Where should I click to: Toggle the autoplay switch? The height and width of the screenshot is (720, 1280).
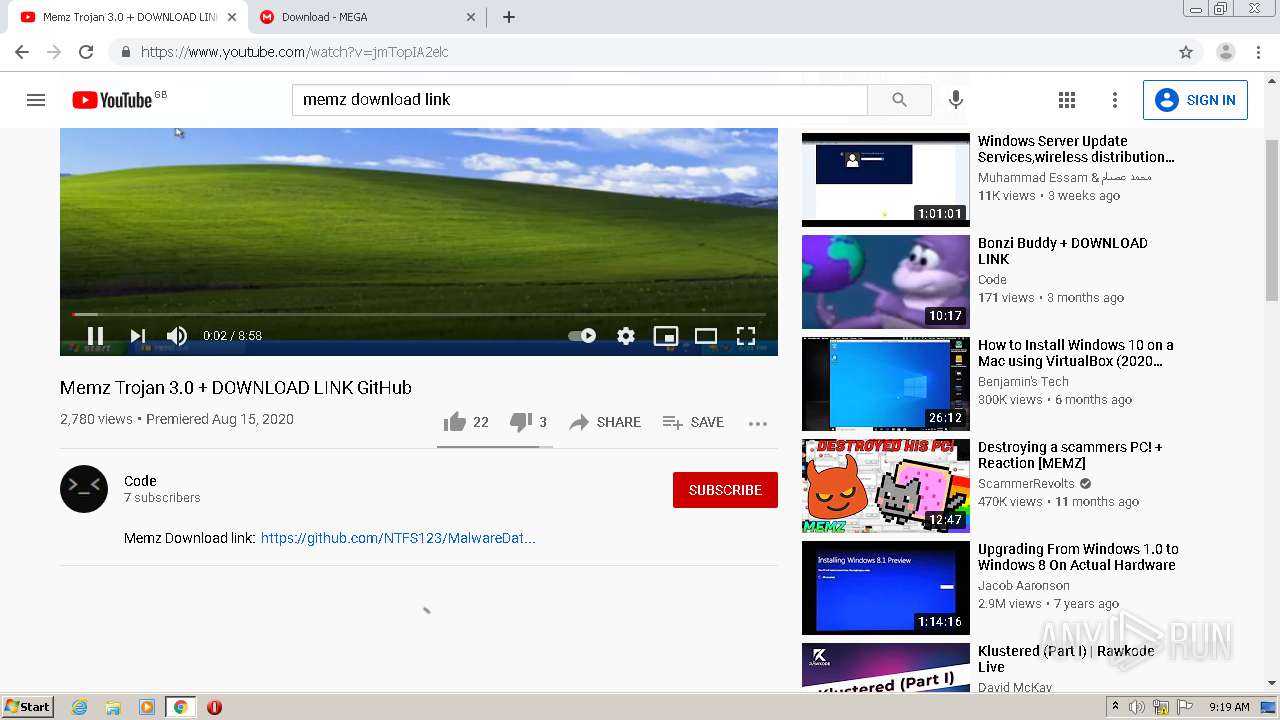(x=582, y=336)
